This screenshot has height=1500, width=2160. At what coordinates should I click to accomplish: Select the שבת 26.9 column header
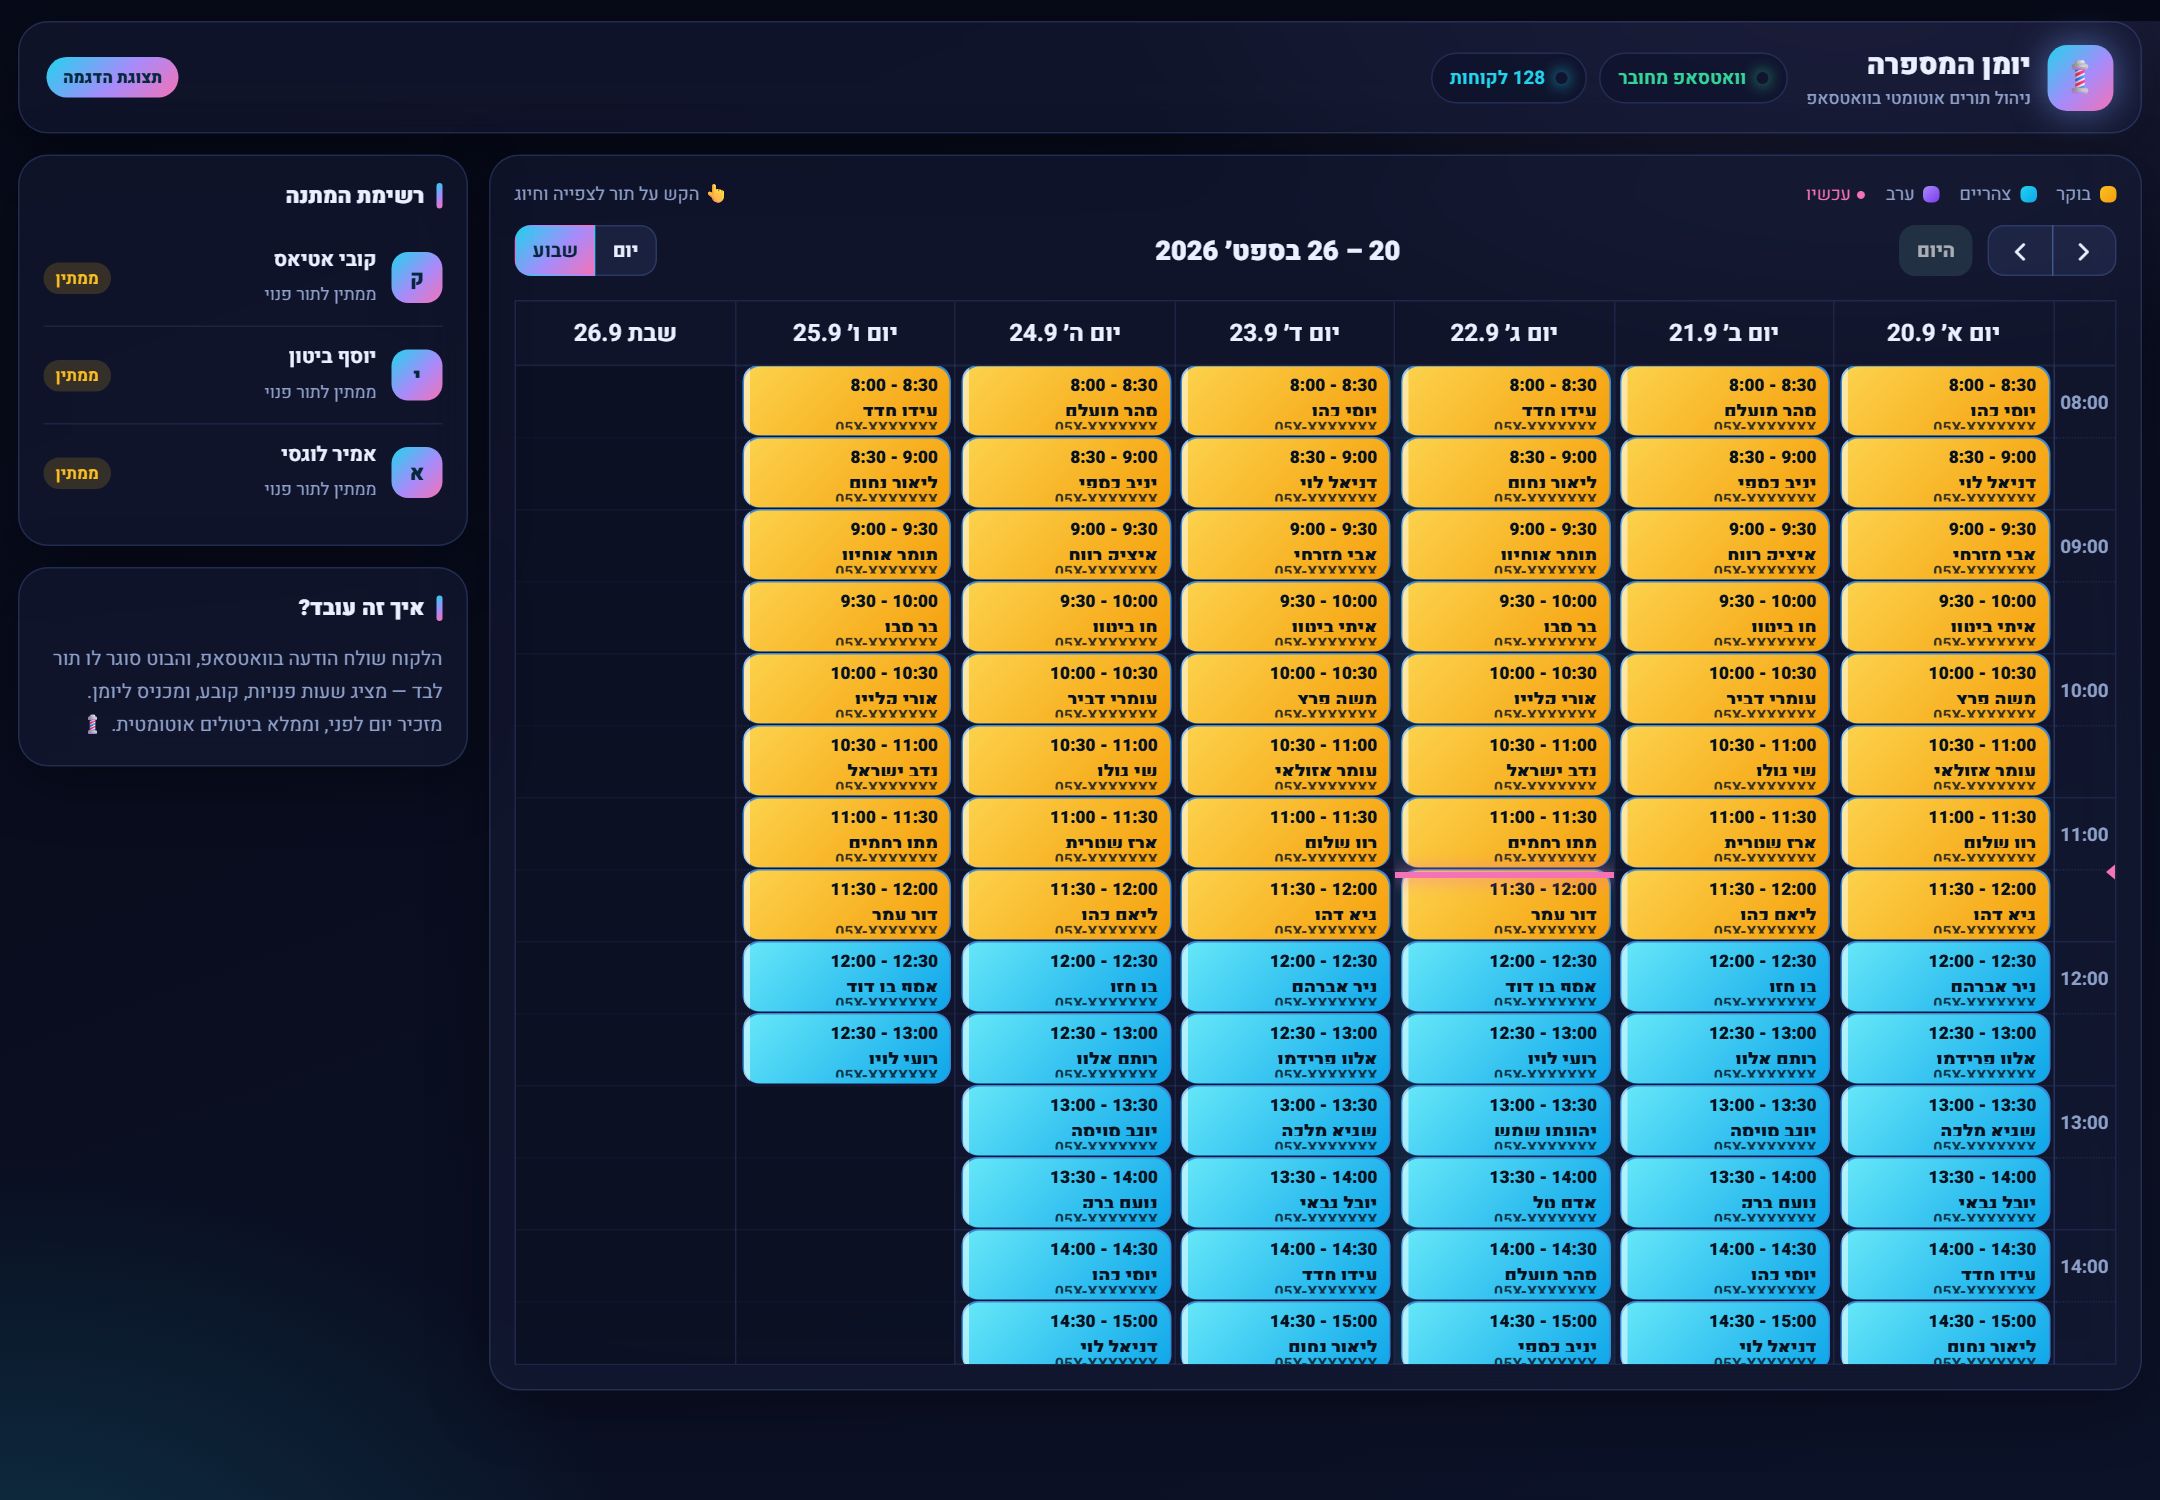click(625, 333)
